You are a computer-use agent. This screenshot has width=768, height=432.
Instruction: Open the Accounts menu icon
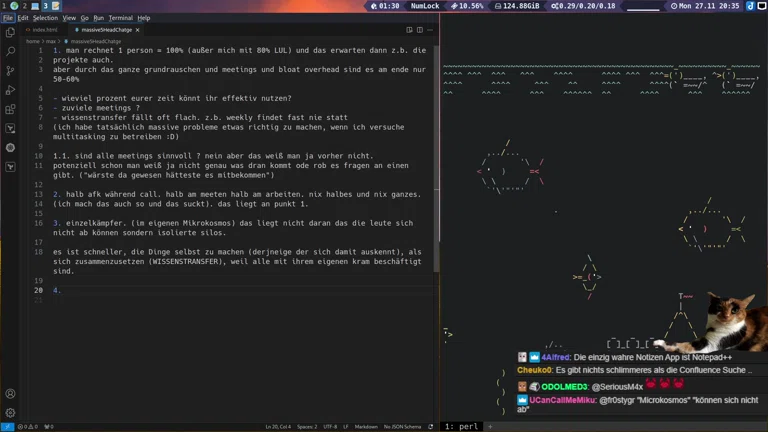pos(10,394)
